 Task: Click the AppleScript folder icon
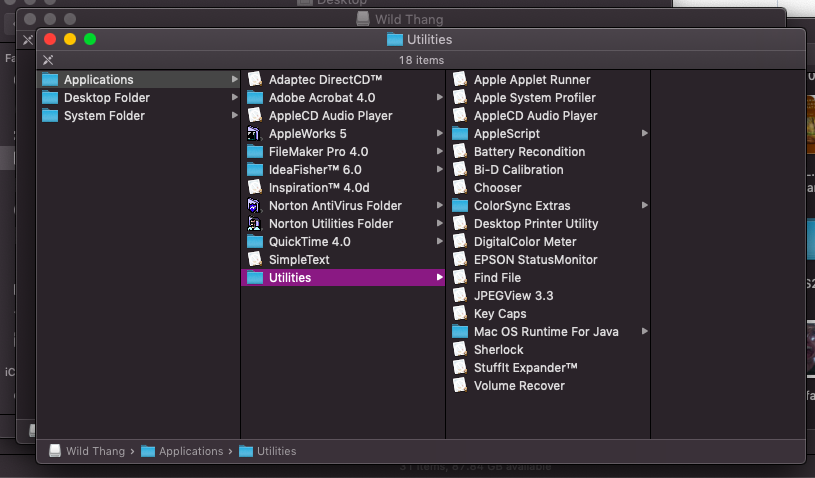460,134
